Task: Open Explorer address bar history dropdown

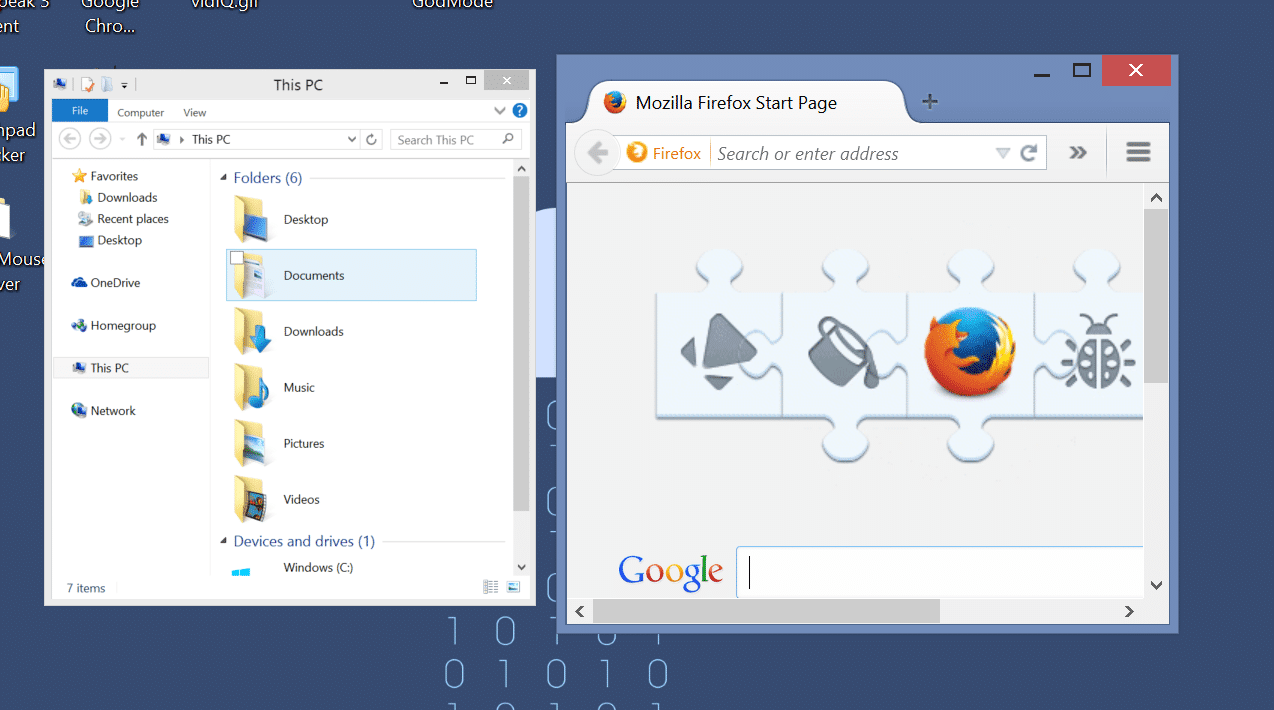Action: click(351, 140)
